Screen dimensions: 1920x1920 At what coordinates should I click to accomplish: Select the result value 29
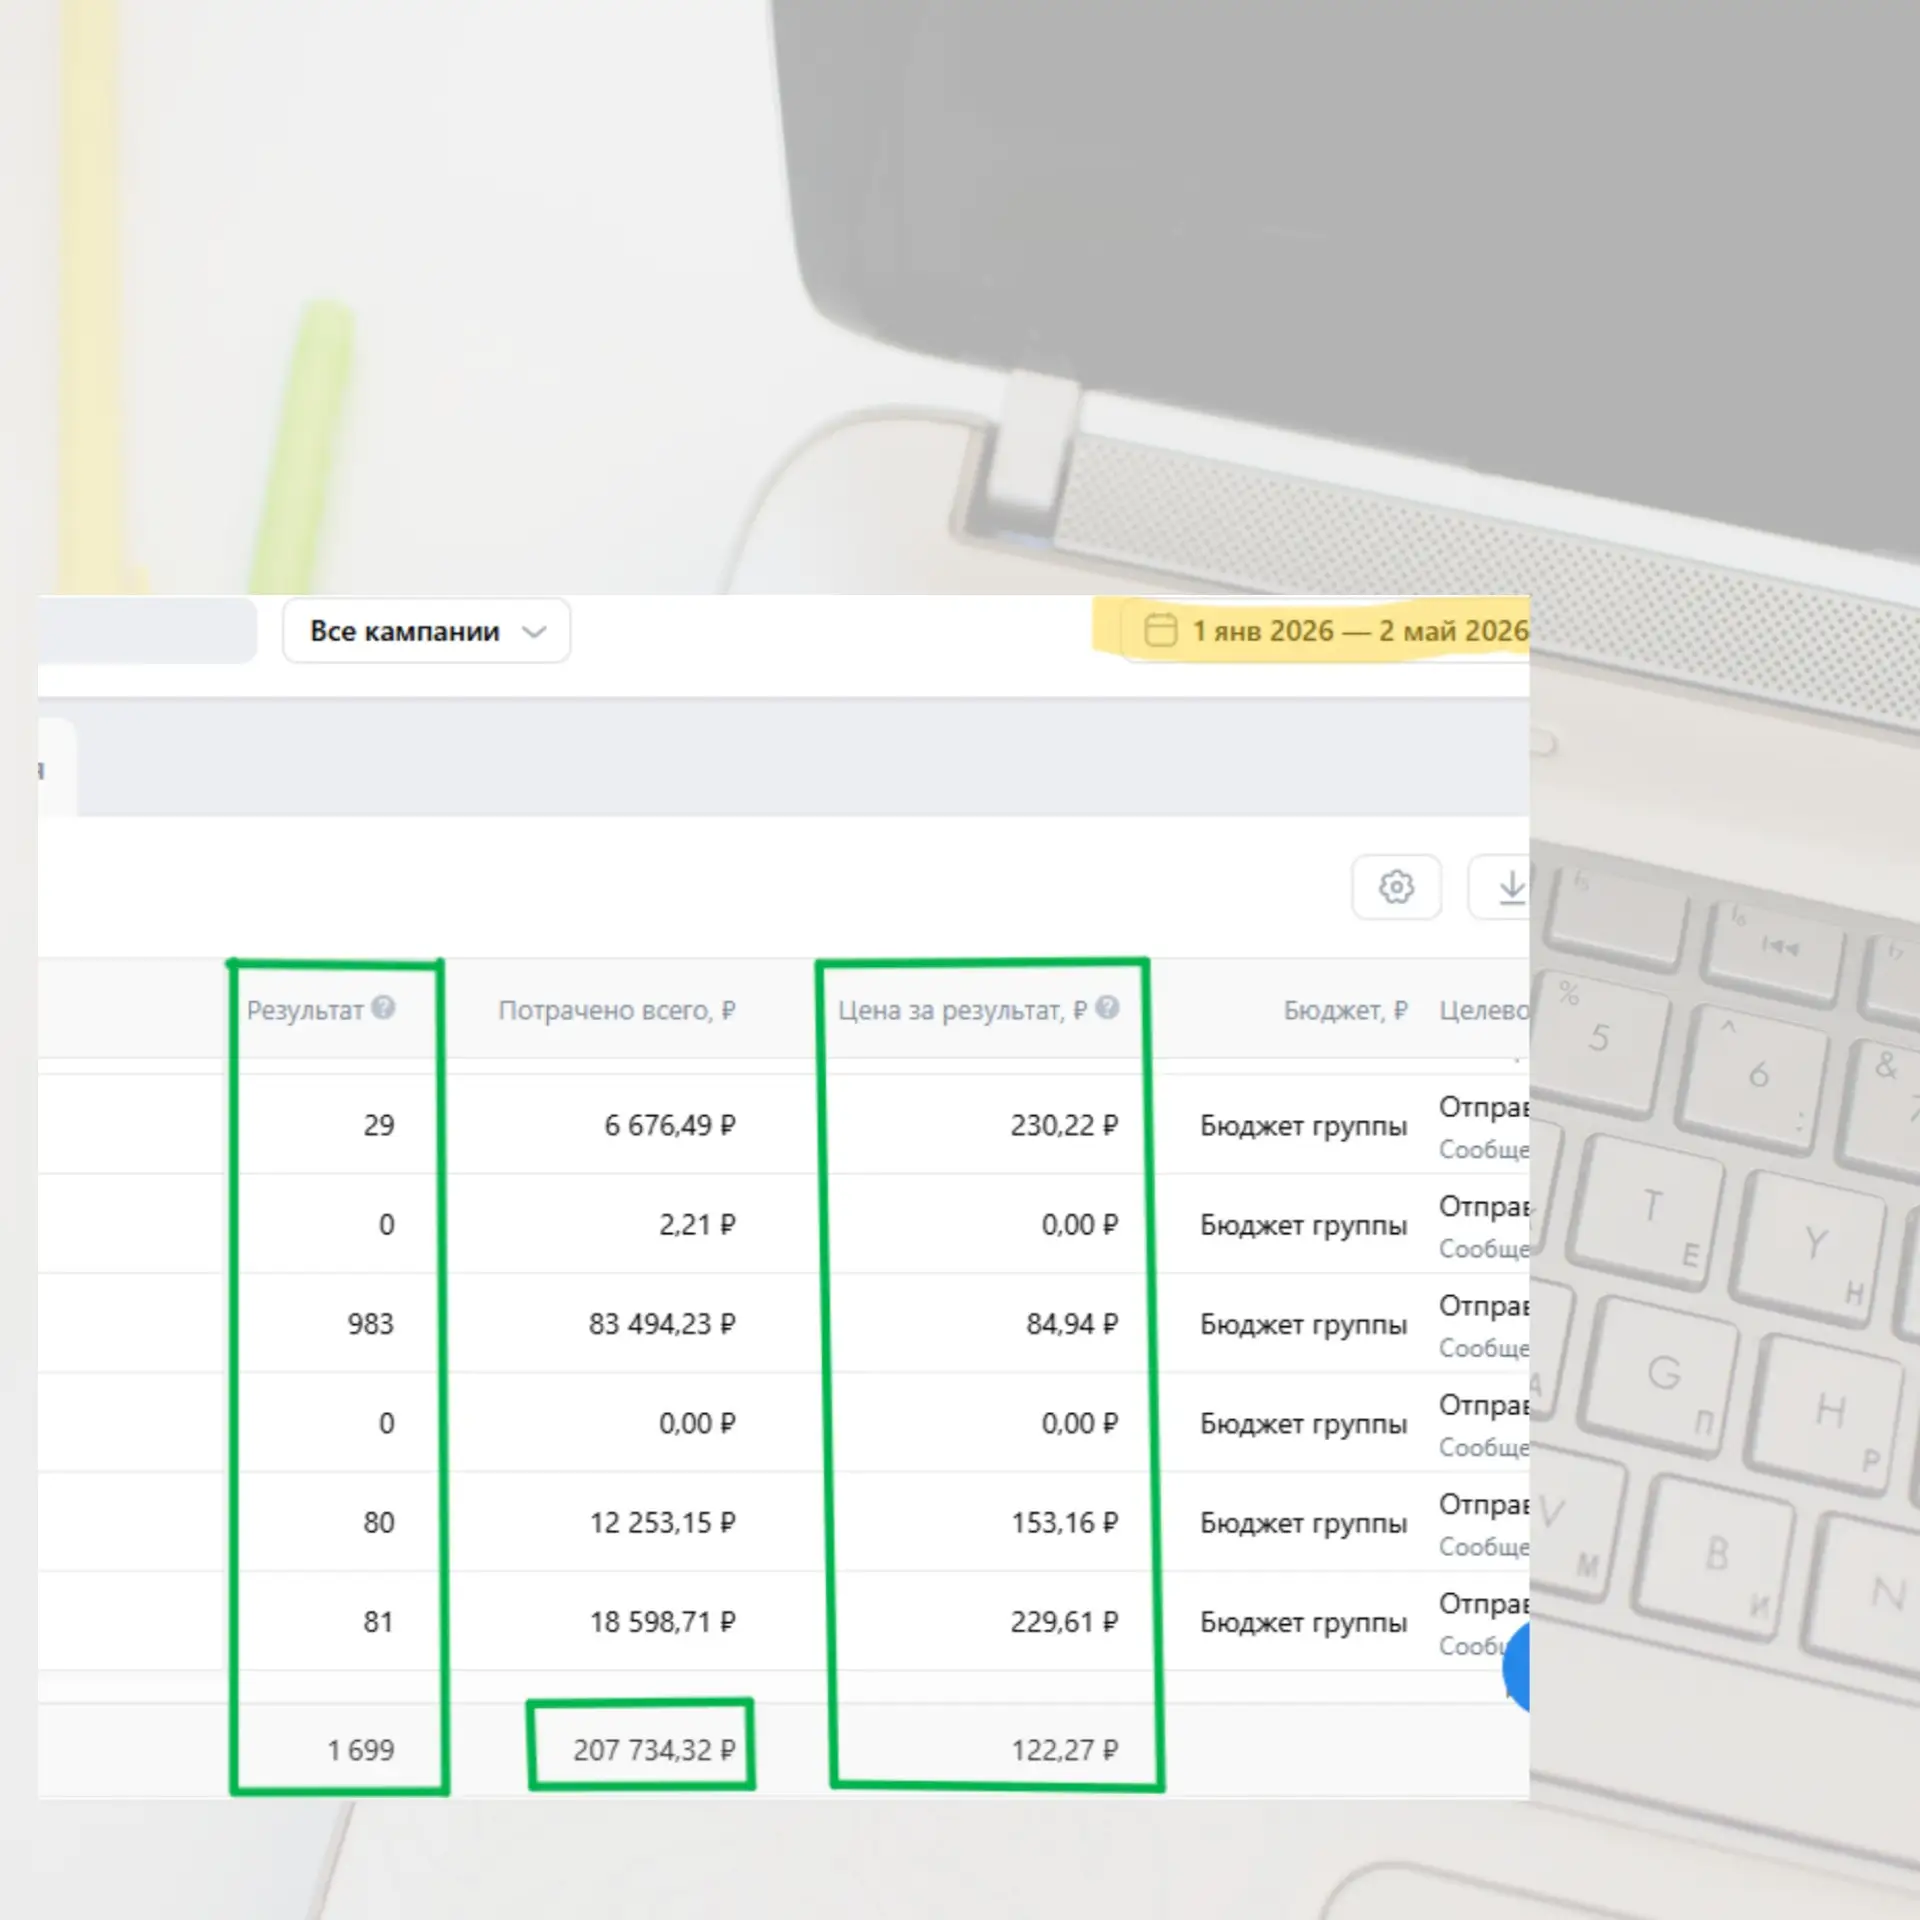[379, 1125]
